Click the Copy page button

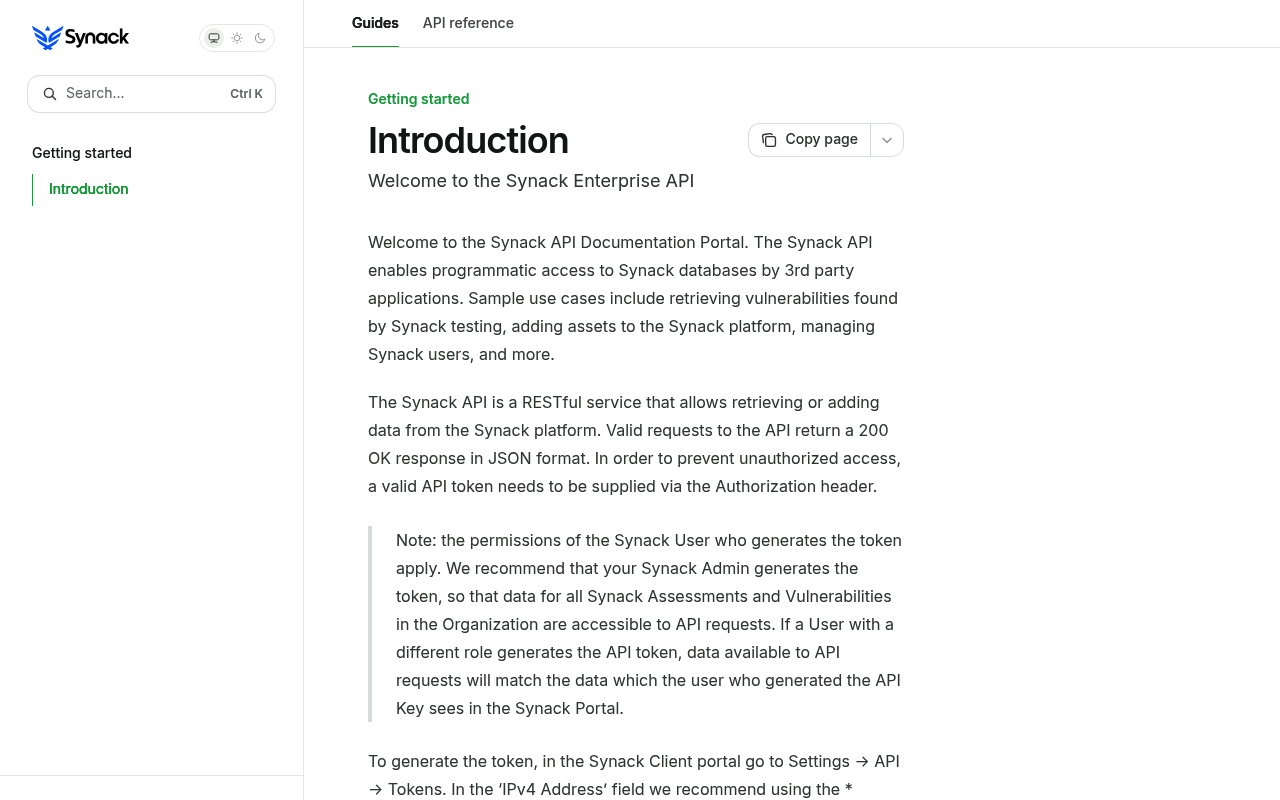(810, 140)
